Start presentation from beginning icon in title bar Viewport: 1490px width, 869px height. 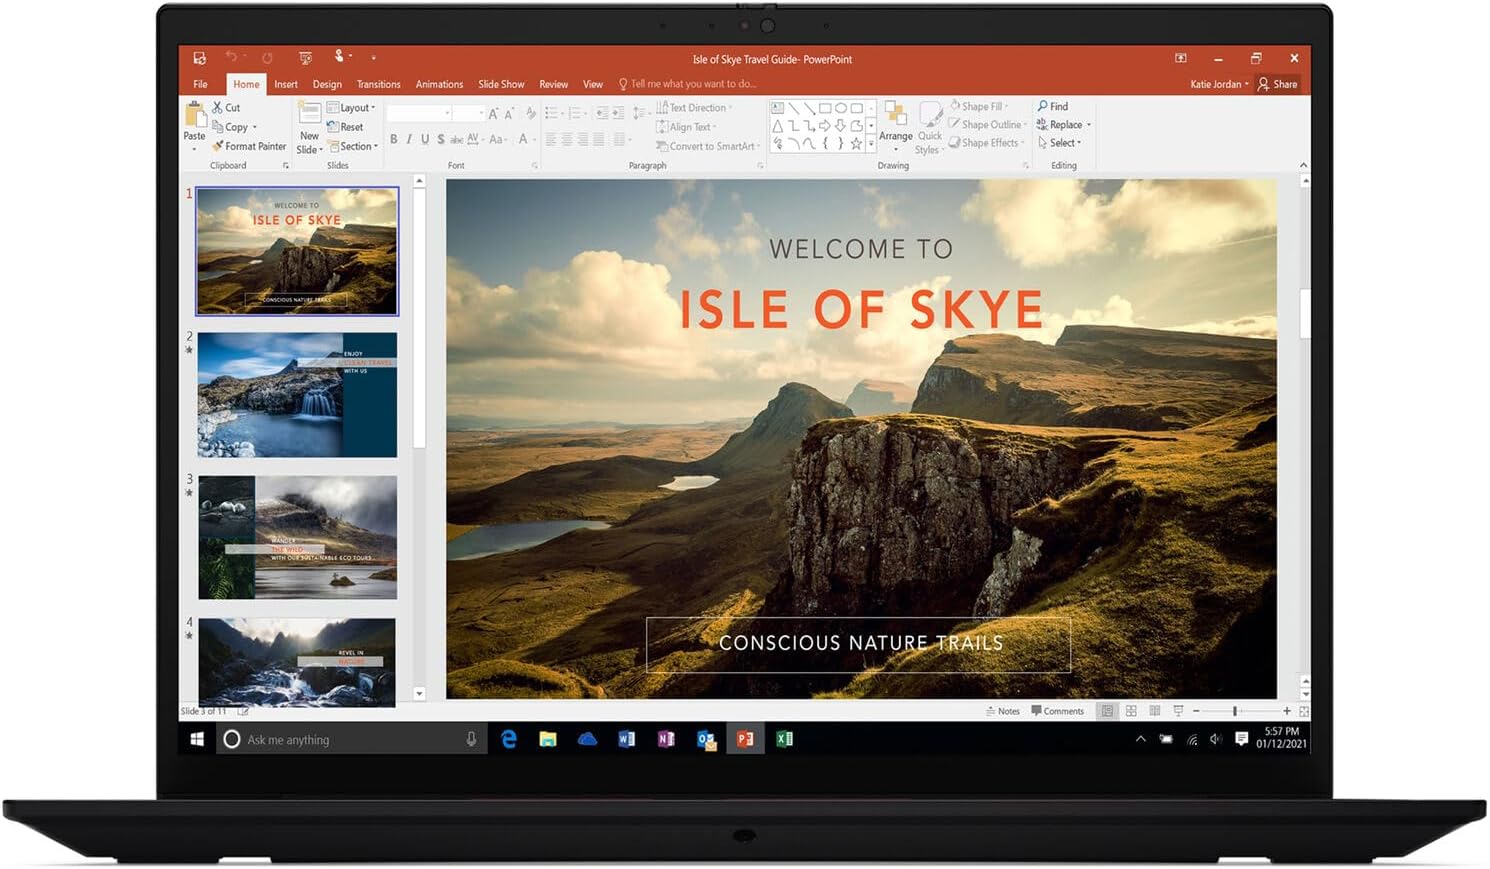click(305, 58)
